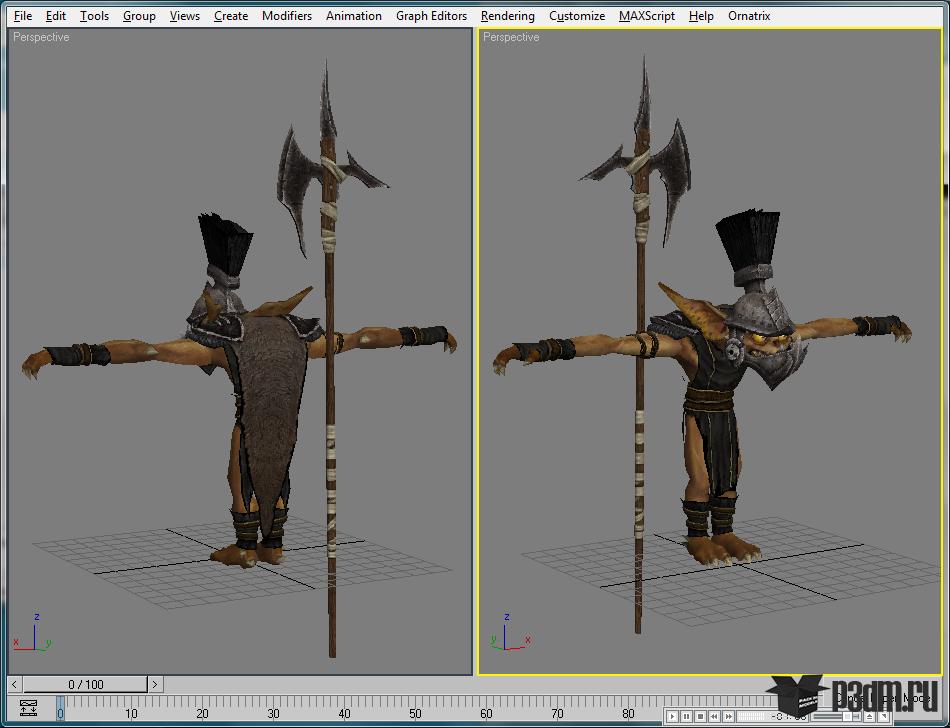Screen dimensions: 950x728
Task: Hit the Stop button in media controls
Action: [x=700, y=716]
